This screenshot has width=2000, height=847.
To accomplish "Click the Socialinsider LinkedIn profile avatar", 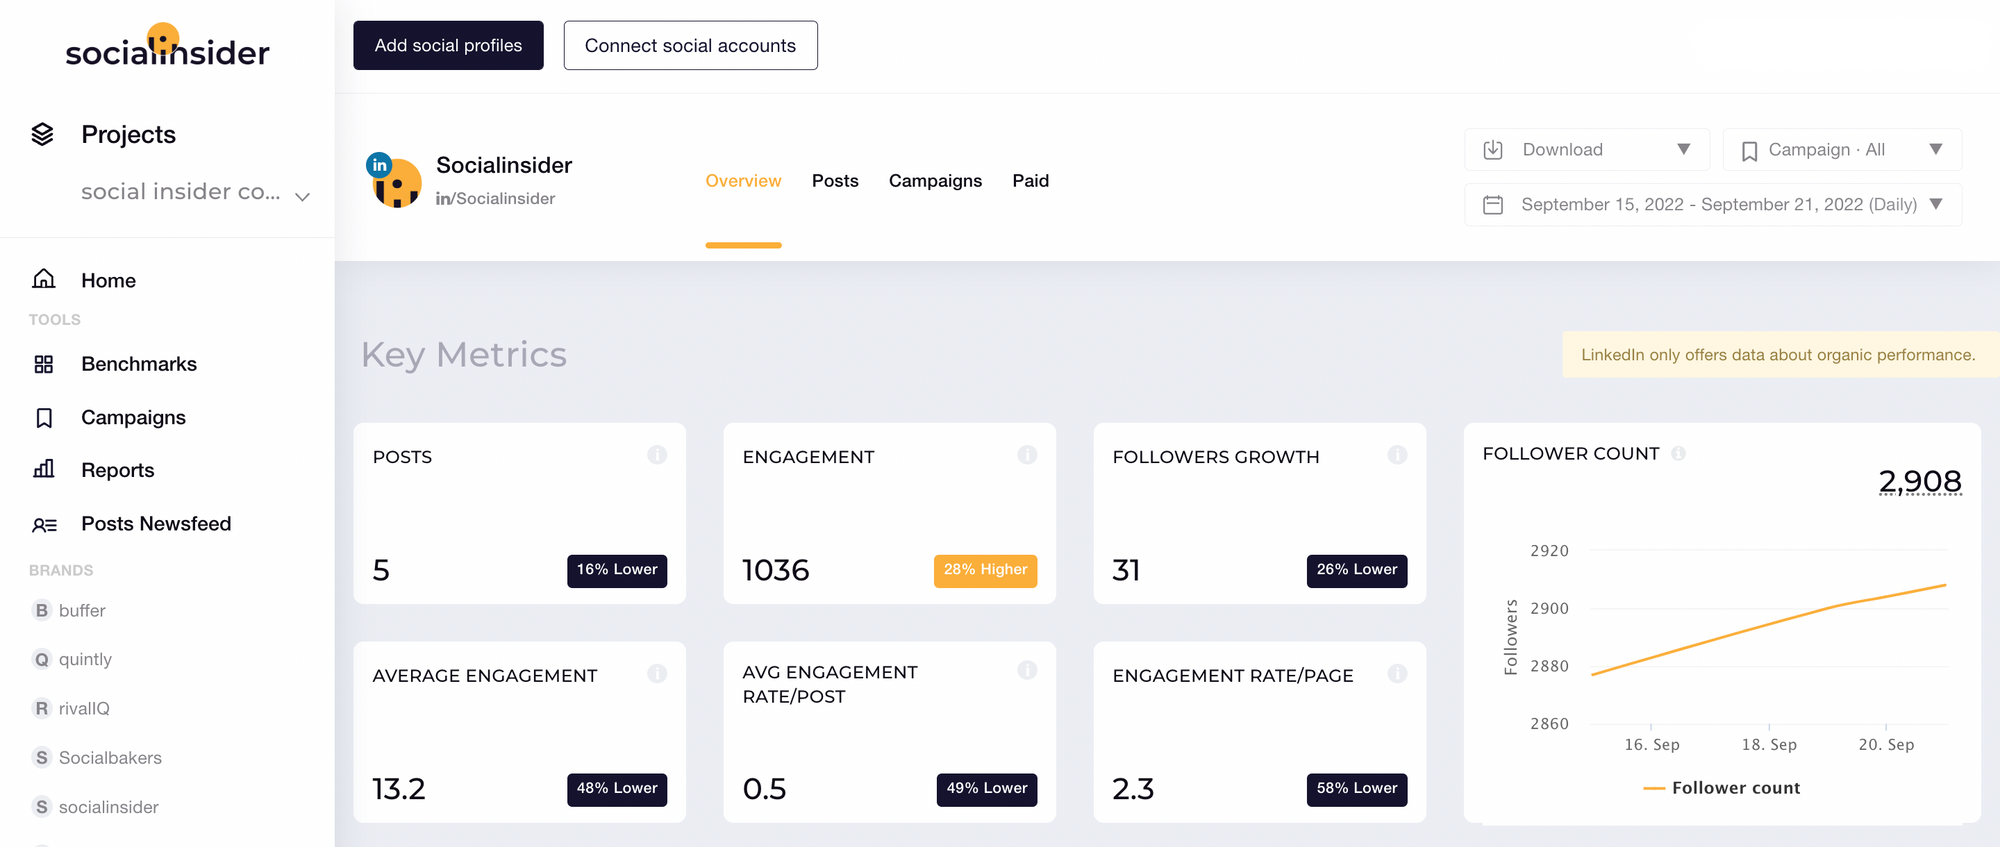I will pyautogui.click(x=394, y=180).
